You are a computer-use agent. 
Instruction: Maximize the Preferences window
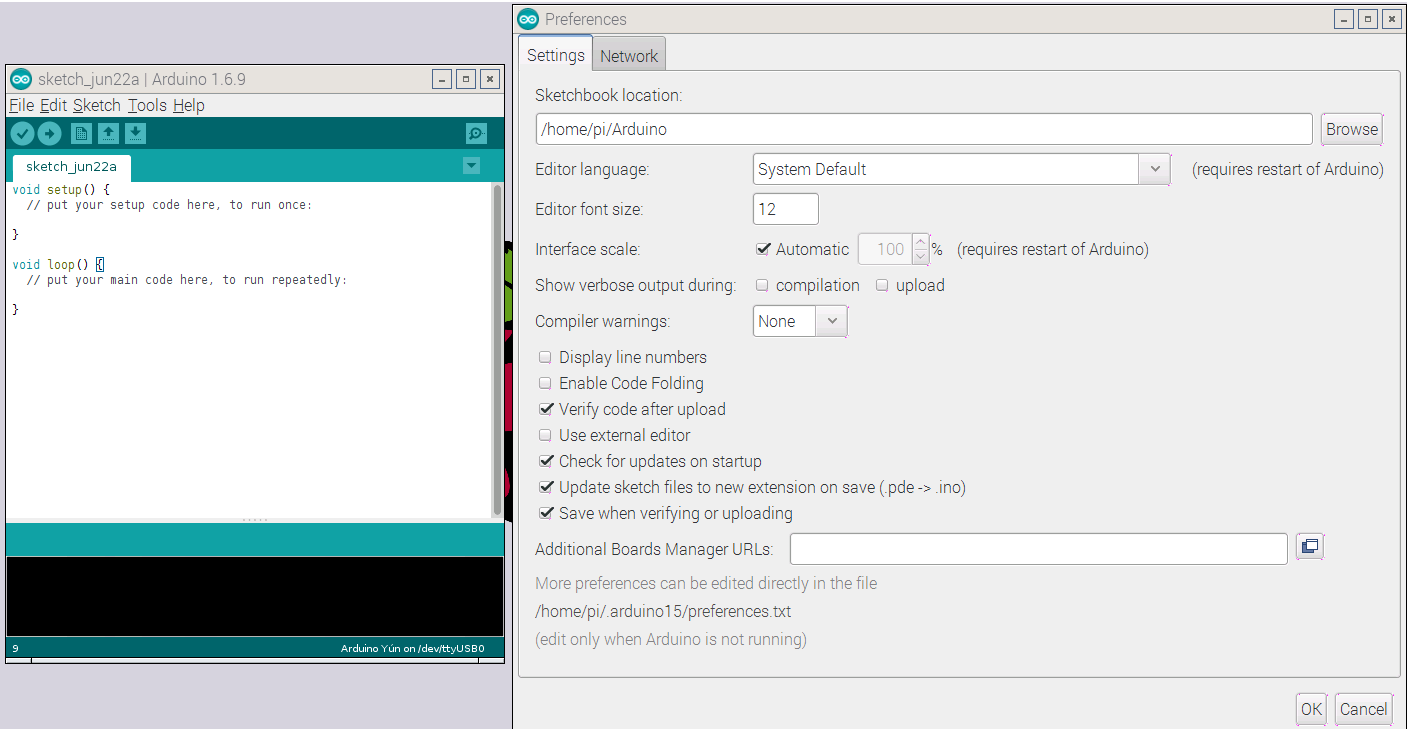[1368, 19]
